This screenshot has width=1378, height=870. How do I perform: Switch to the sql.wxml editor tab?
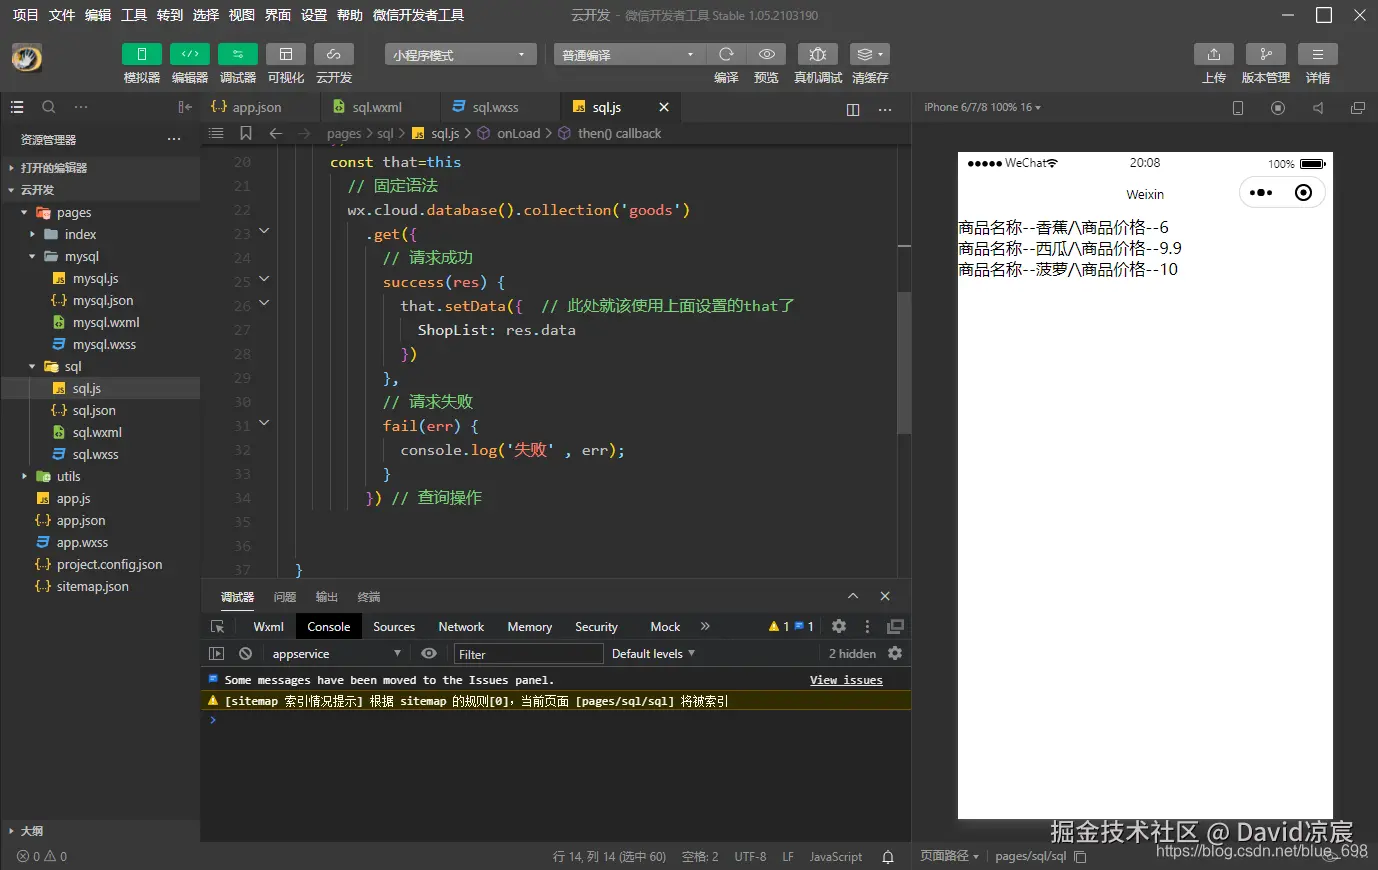376,107
